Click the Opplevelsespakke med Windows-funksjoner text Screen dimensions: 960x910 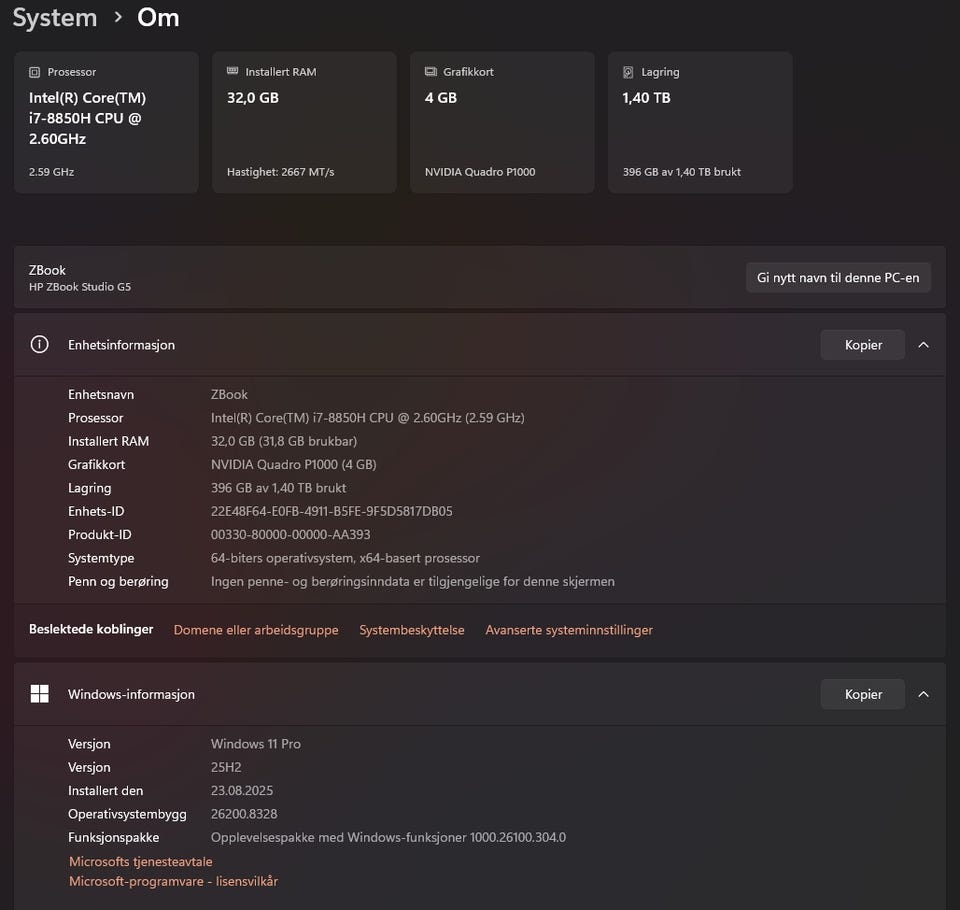coord(388,837)
